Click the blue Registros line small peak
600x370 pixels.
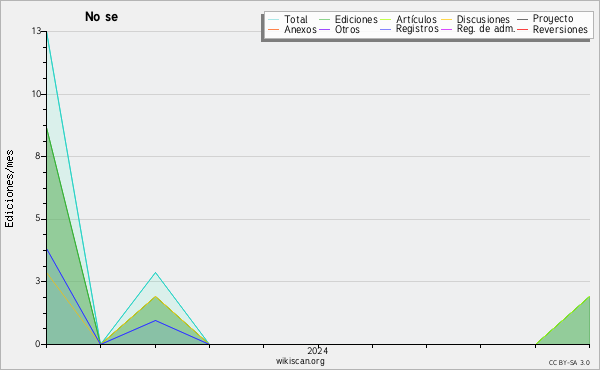[x=155, y=321]
